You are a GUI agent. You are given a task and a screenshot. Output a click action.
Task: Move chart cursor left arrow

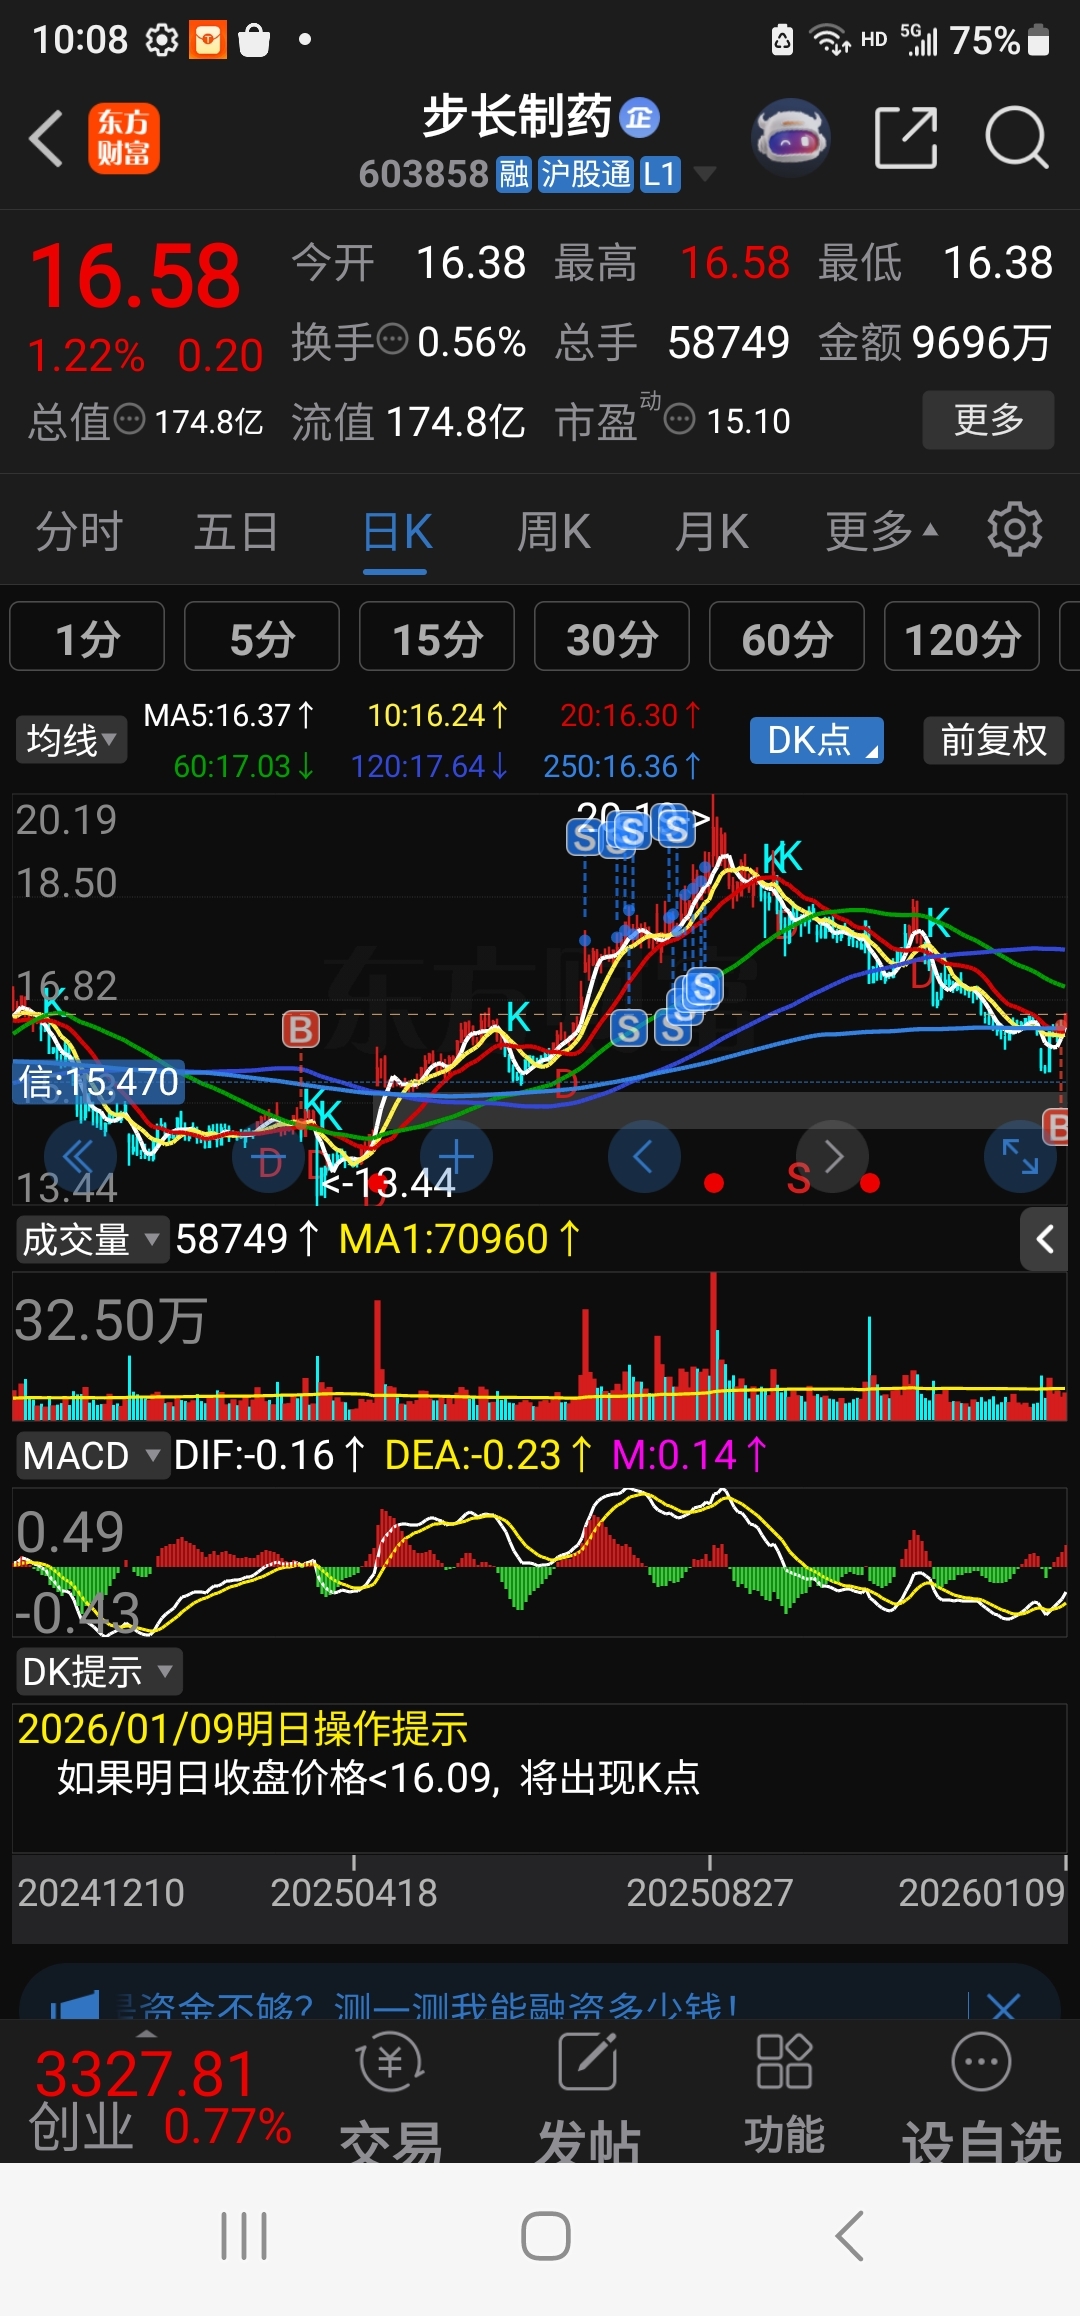click(x=644, y=1157)
